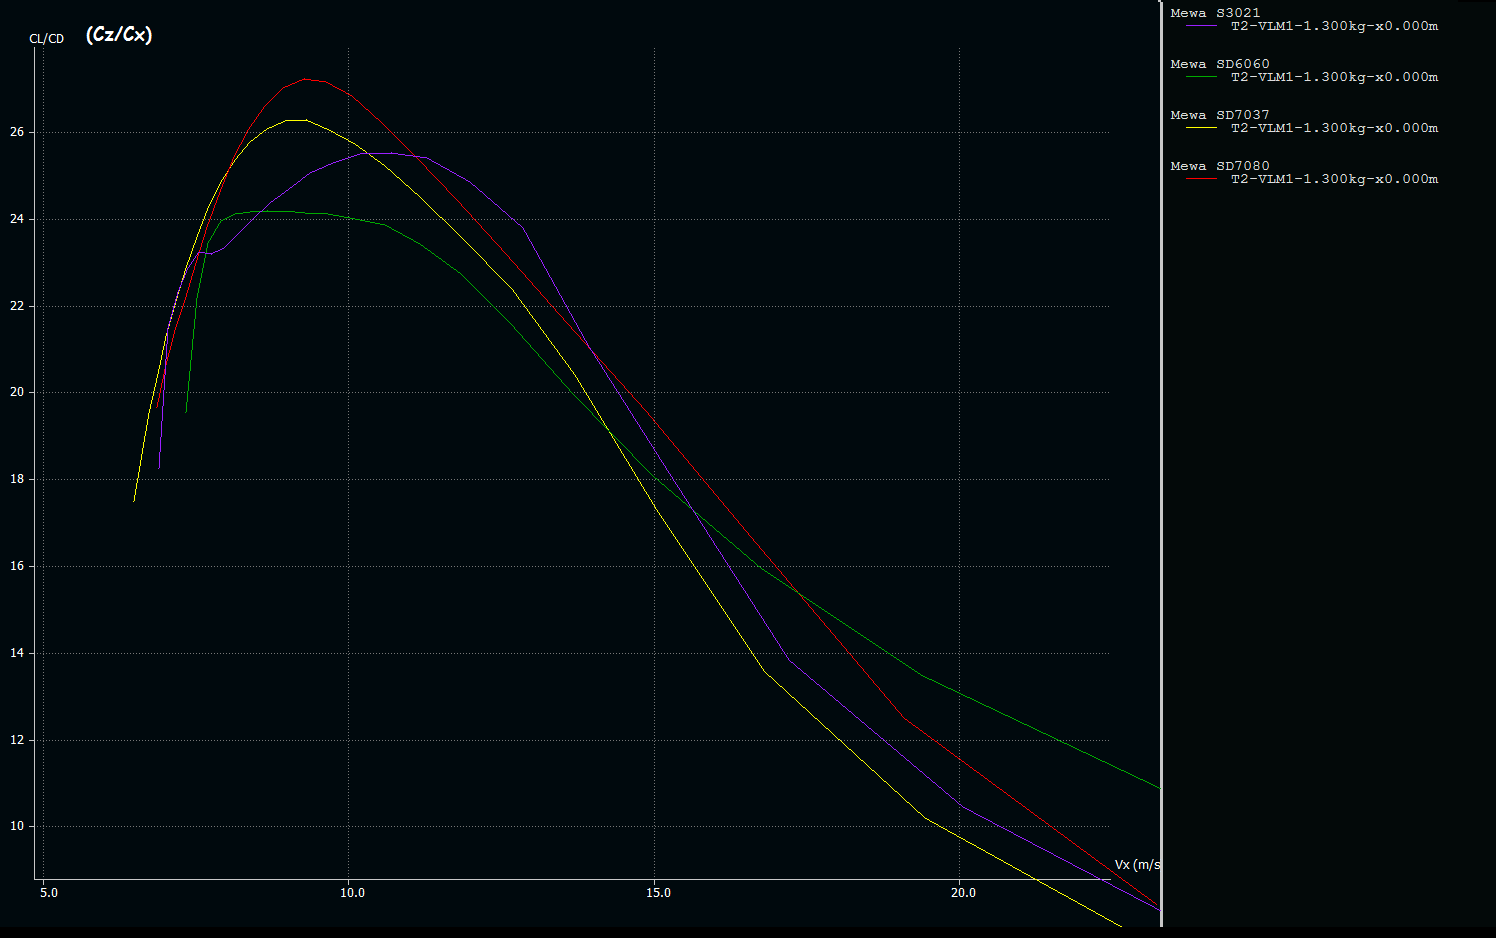1496x938 pixels.
Task: Click the 10.0 tick label on x-axis
Action: click(352, 893)
